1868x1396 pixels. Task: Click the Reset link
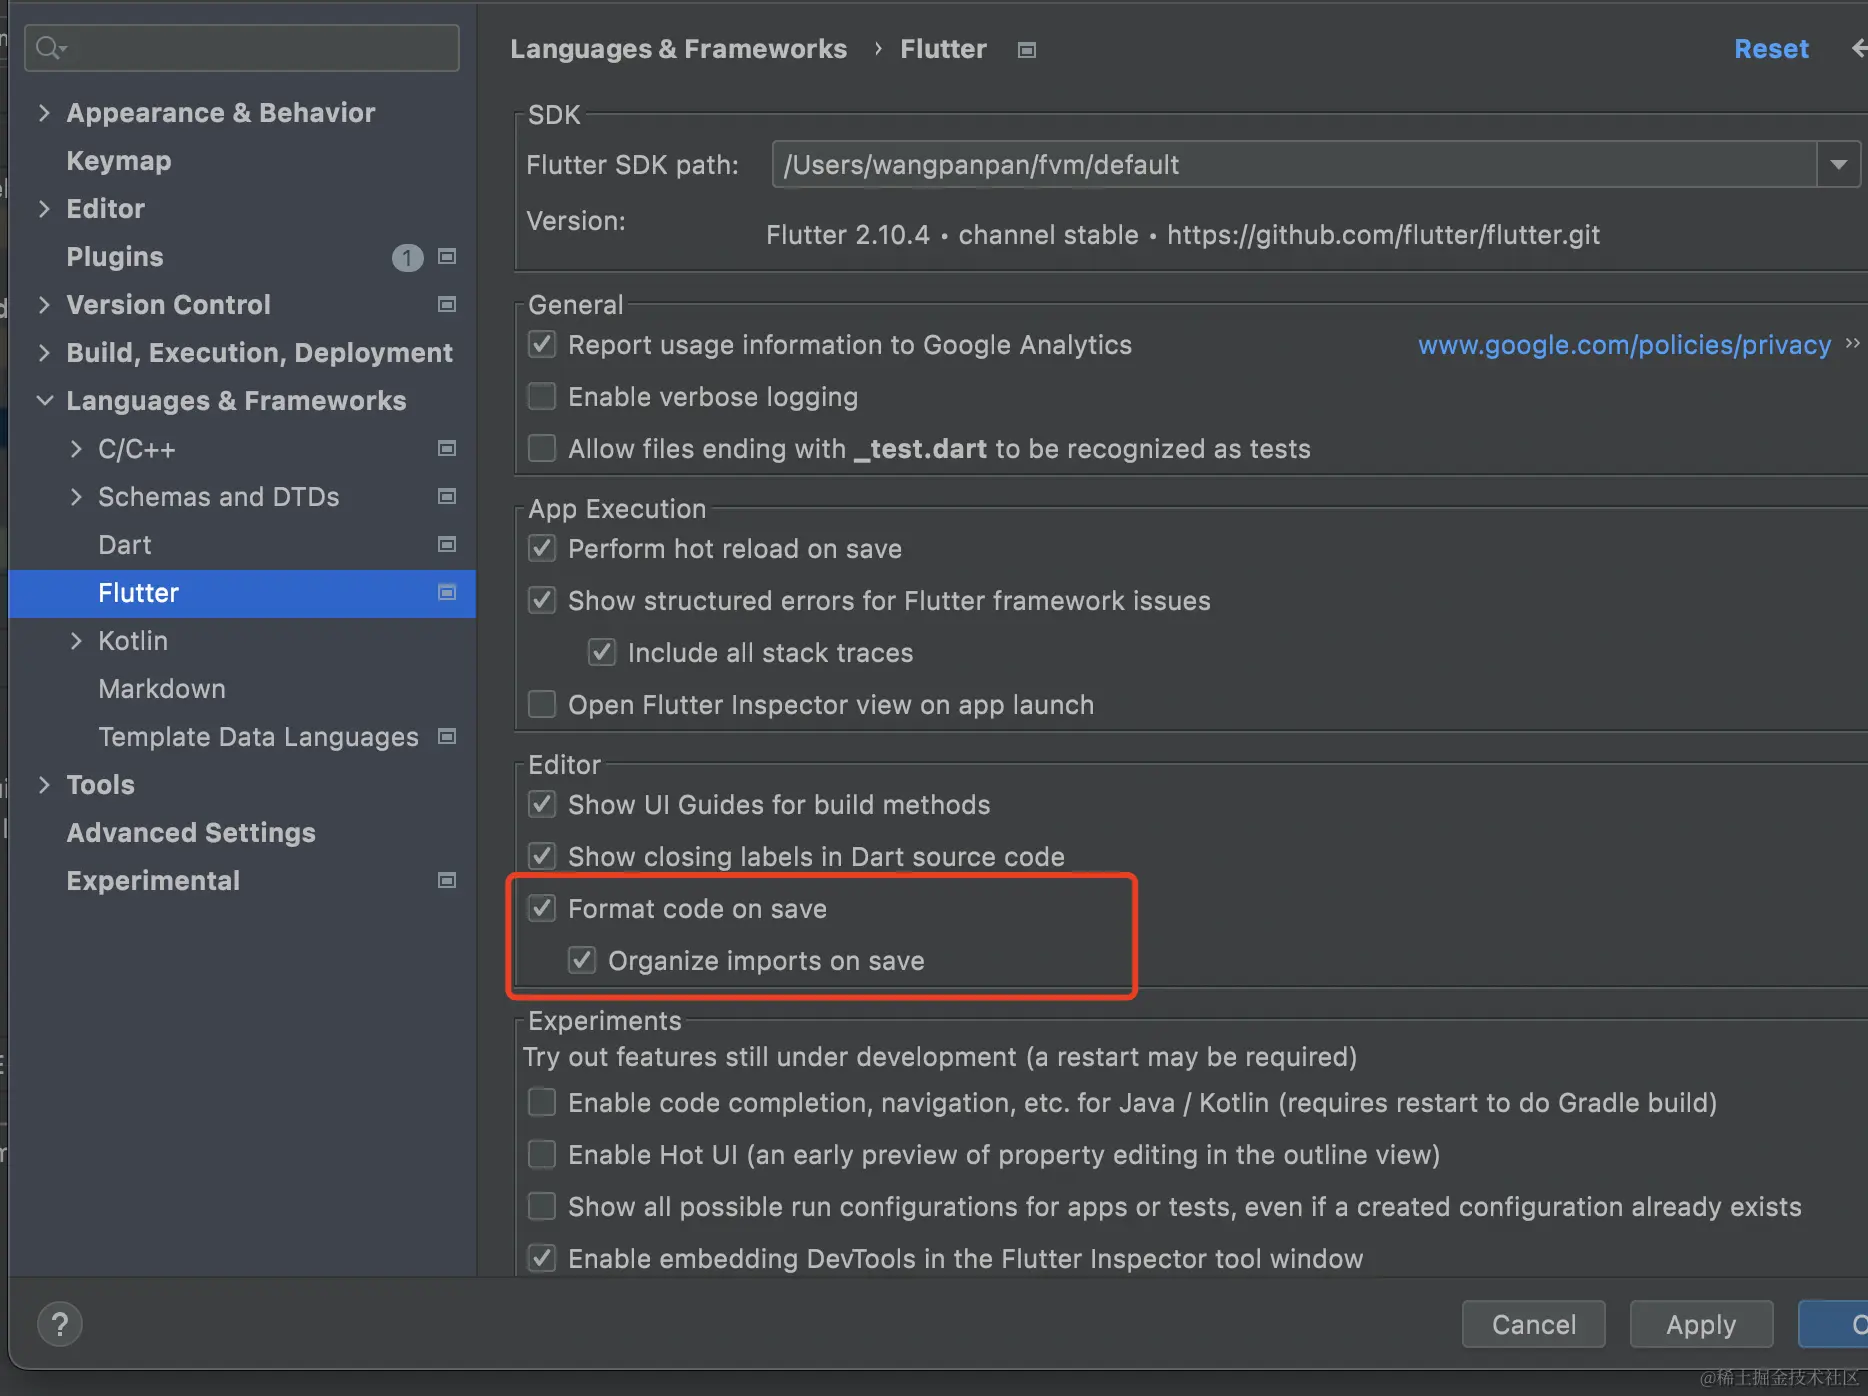coord(1771,49)
